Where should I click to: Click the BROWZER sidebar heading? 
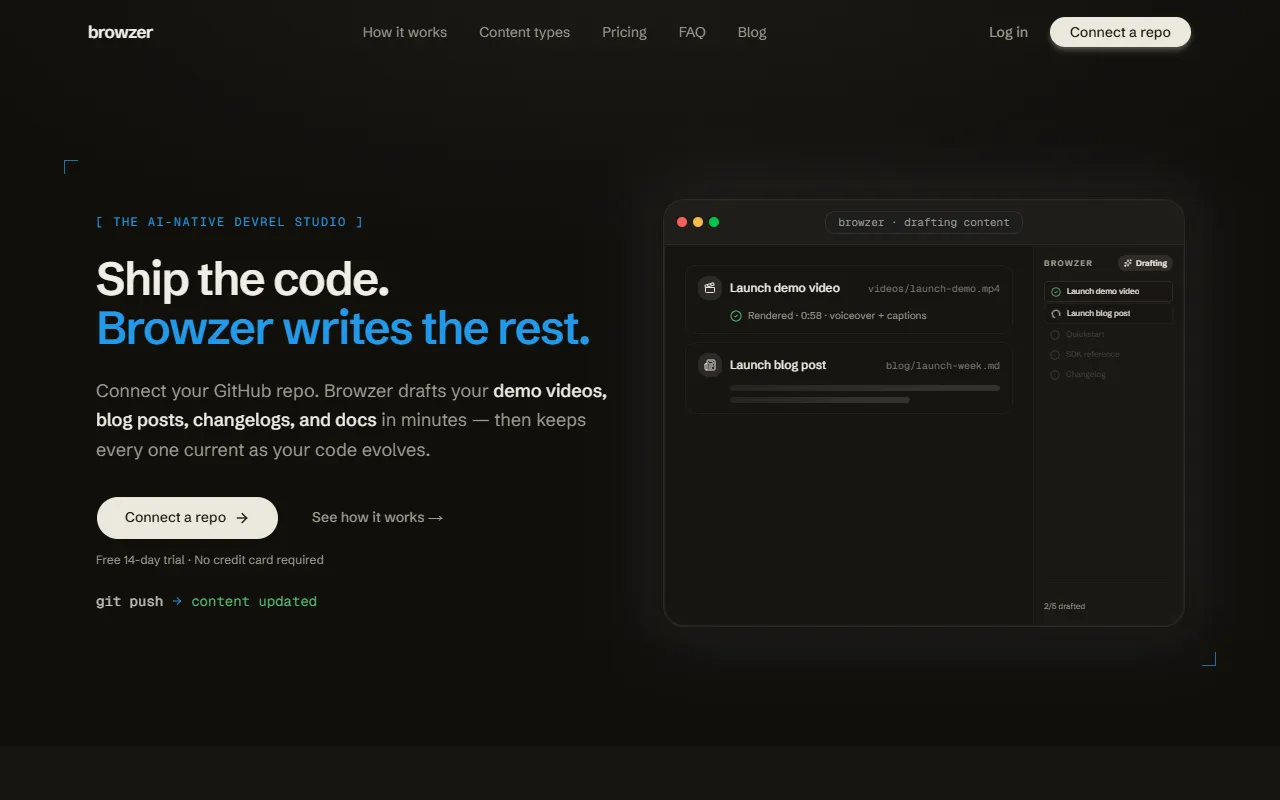(1068, 263)
